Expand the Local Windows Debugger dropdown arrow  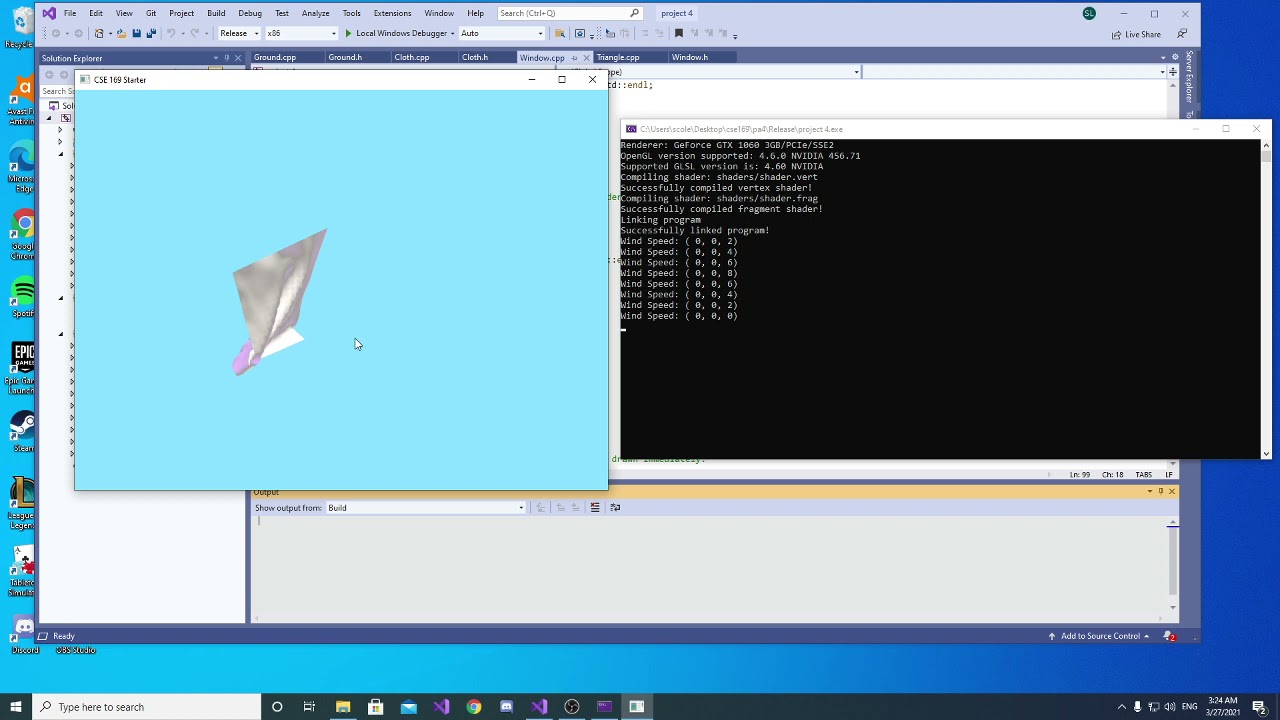(452, 33)
